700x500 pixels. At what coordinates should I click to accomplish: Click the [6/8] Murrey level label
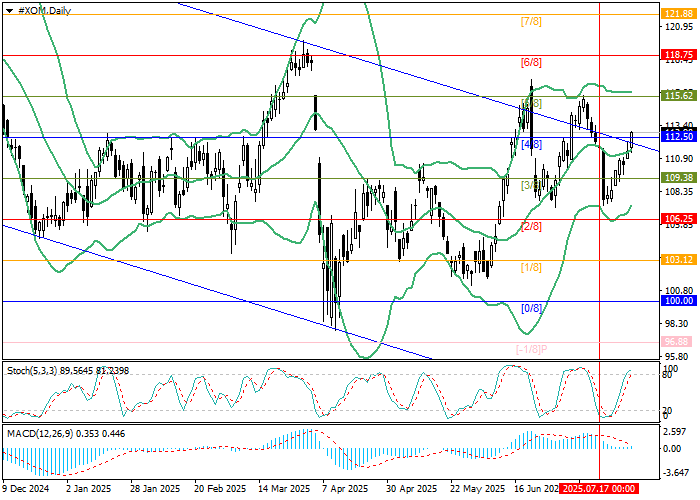click(532, 62)
